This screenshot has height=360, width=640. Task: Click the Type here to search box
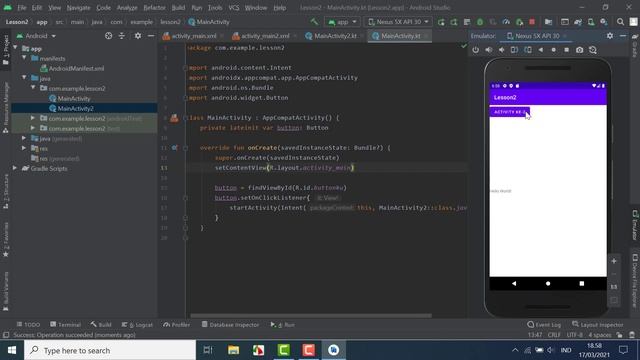point(110,350)
